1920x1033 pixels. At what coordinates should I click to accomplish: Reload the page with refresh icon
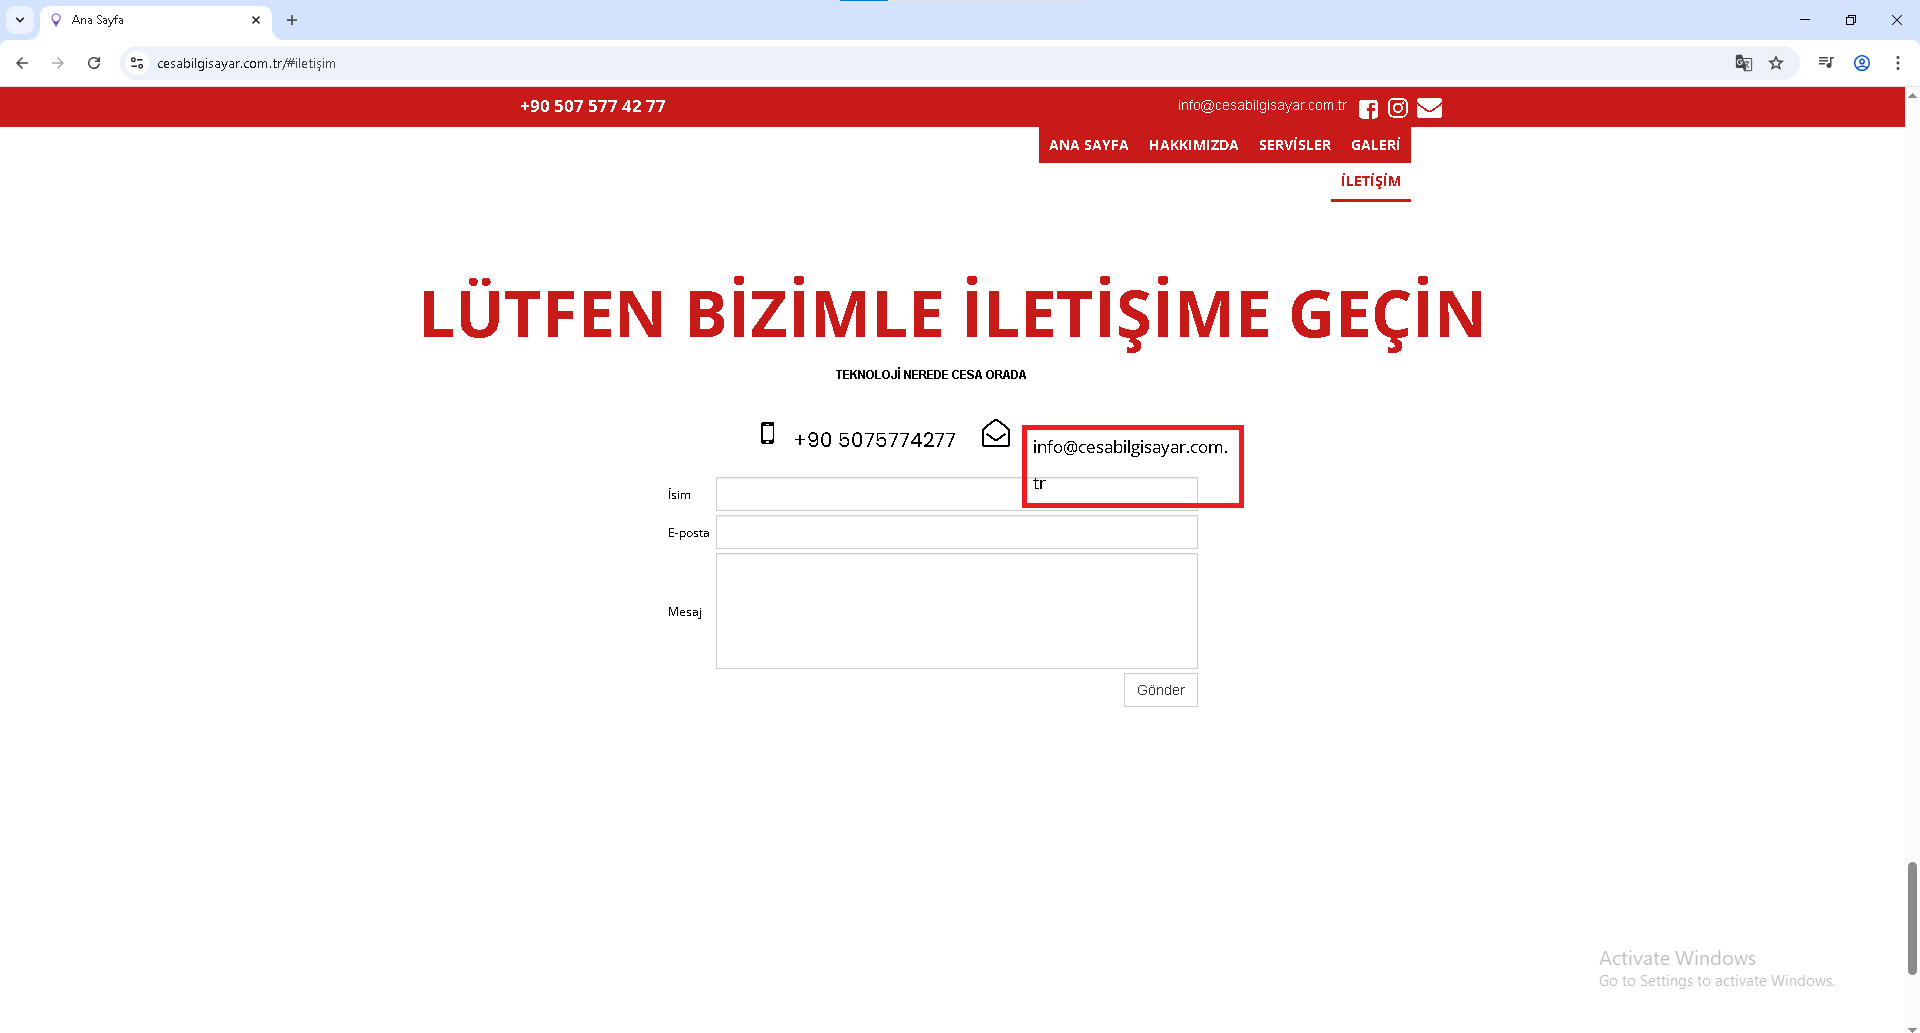(x=94, y=63)
